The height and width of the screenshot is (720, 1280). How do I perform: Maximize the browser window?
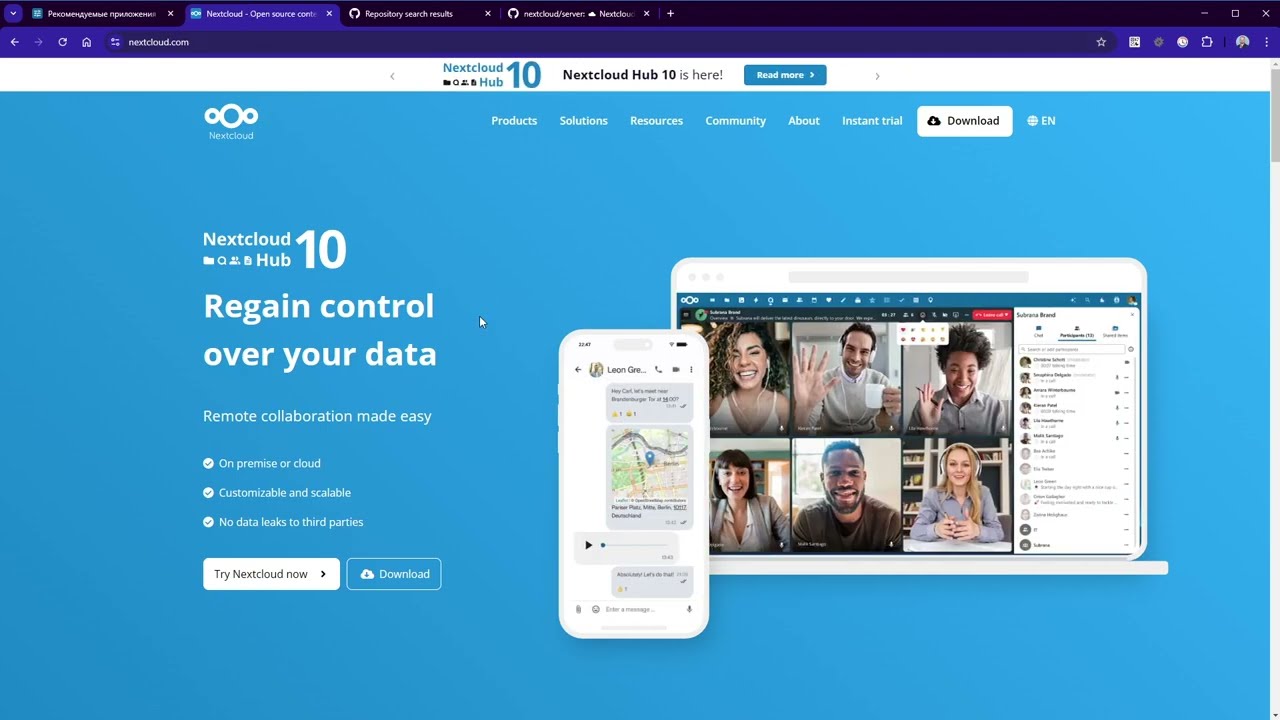click(1235, 14)
